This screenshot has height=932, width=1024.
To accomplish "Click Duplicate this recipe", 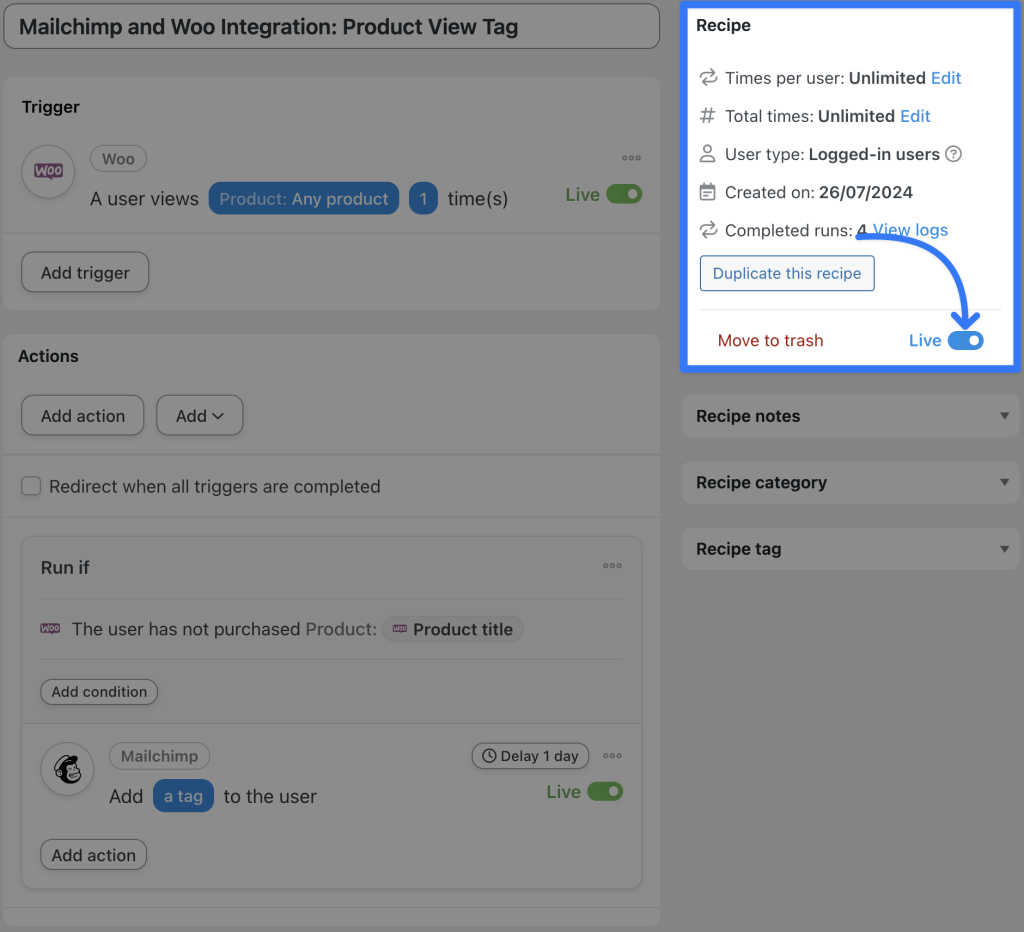I will [x=787, y=273].
